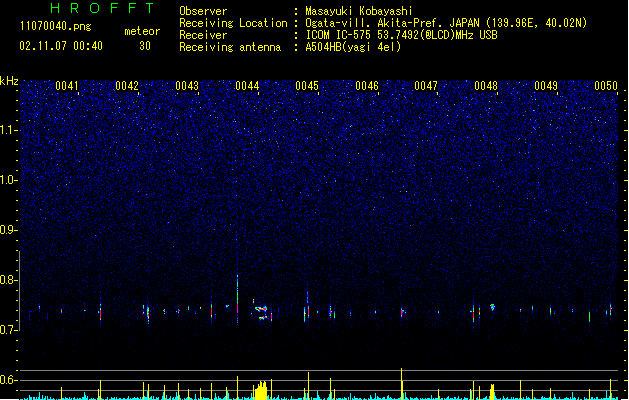629x400 pixels.
Task: Click the 0050 time marker
Action: (606, 86)
